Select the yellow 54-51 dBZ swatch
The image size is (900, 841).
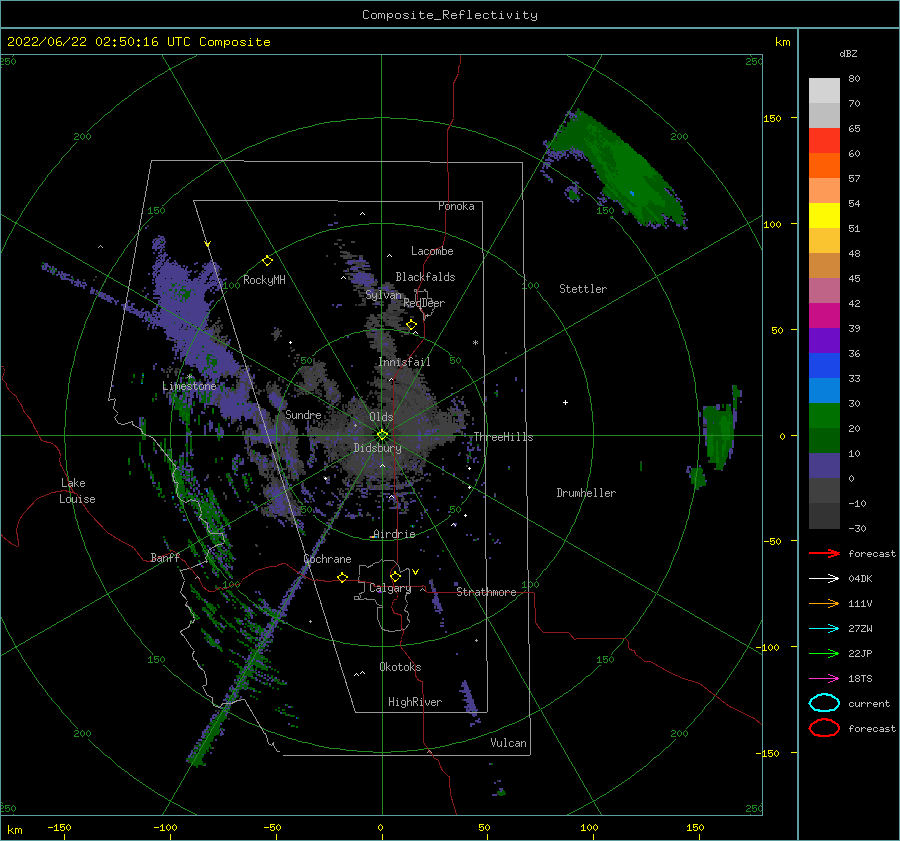(x=824, y=216)
